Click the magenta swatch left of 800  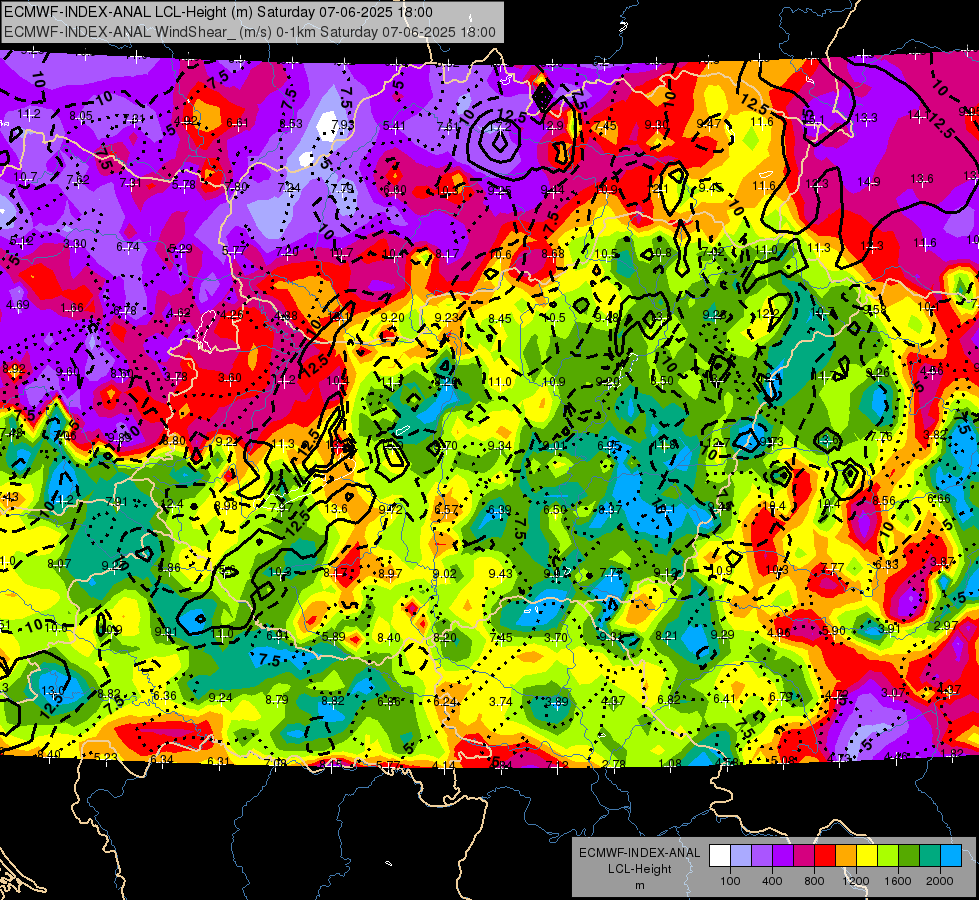(x=804, y=856)
